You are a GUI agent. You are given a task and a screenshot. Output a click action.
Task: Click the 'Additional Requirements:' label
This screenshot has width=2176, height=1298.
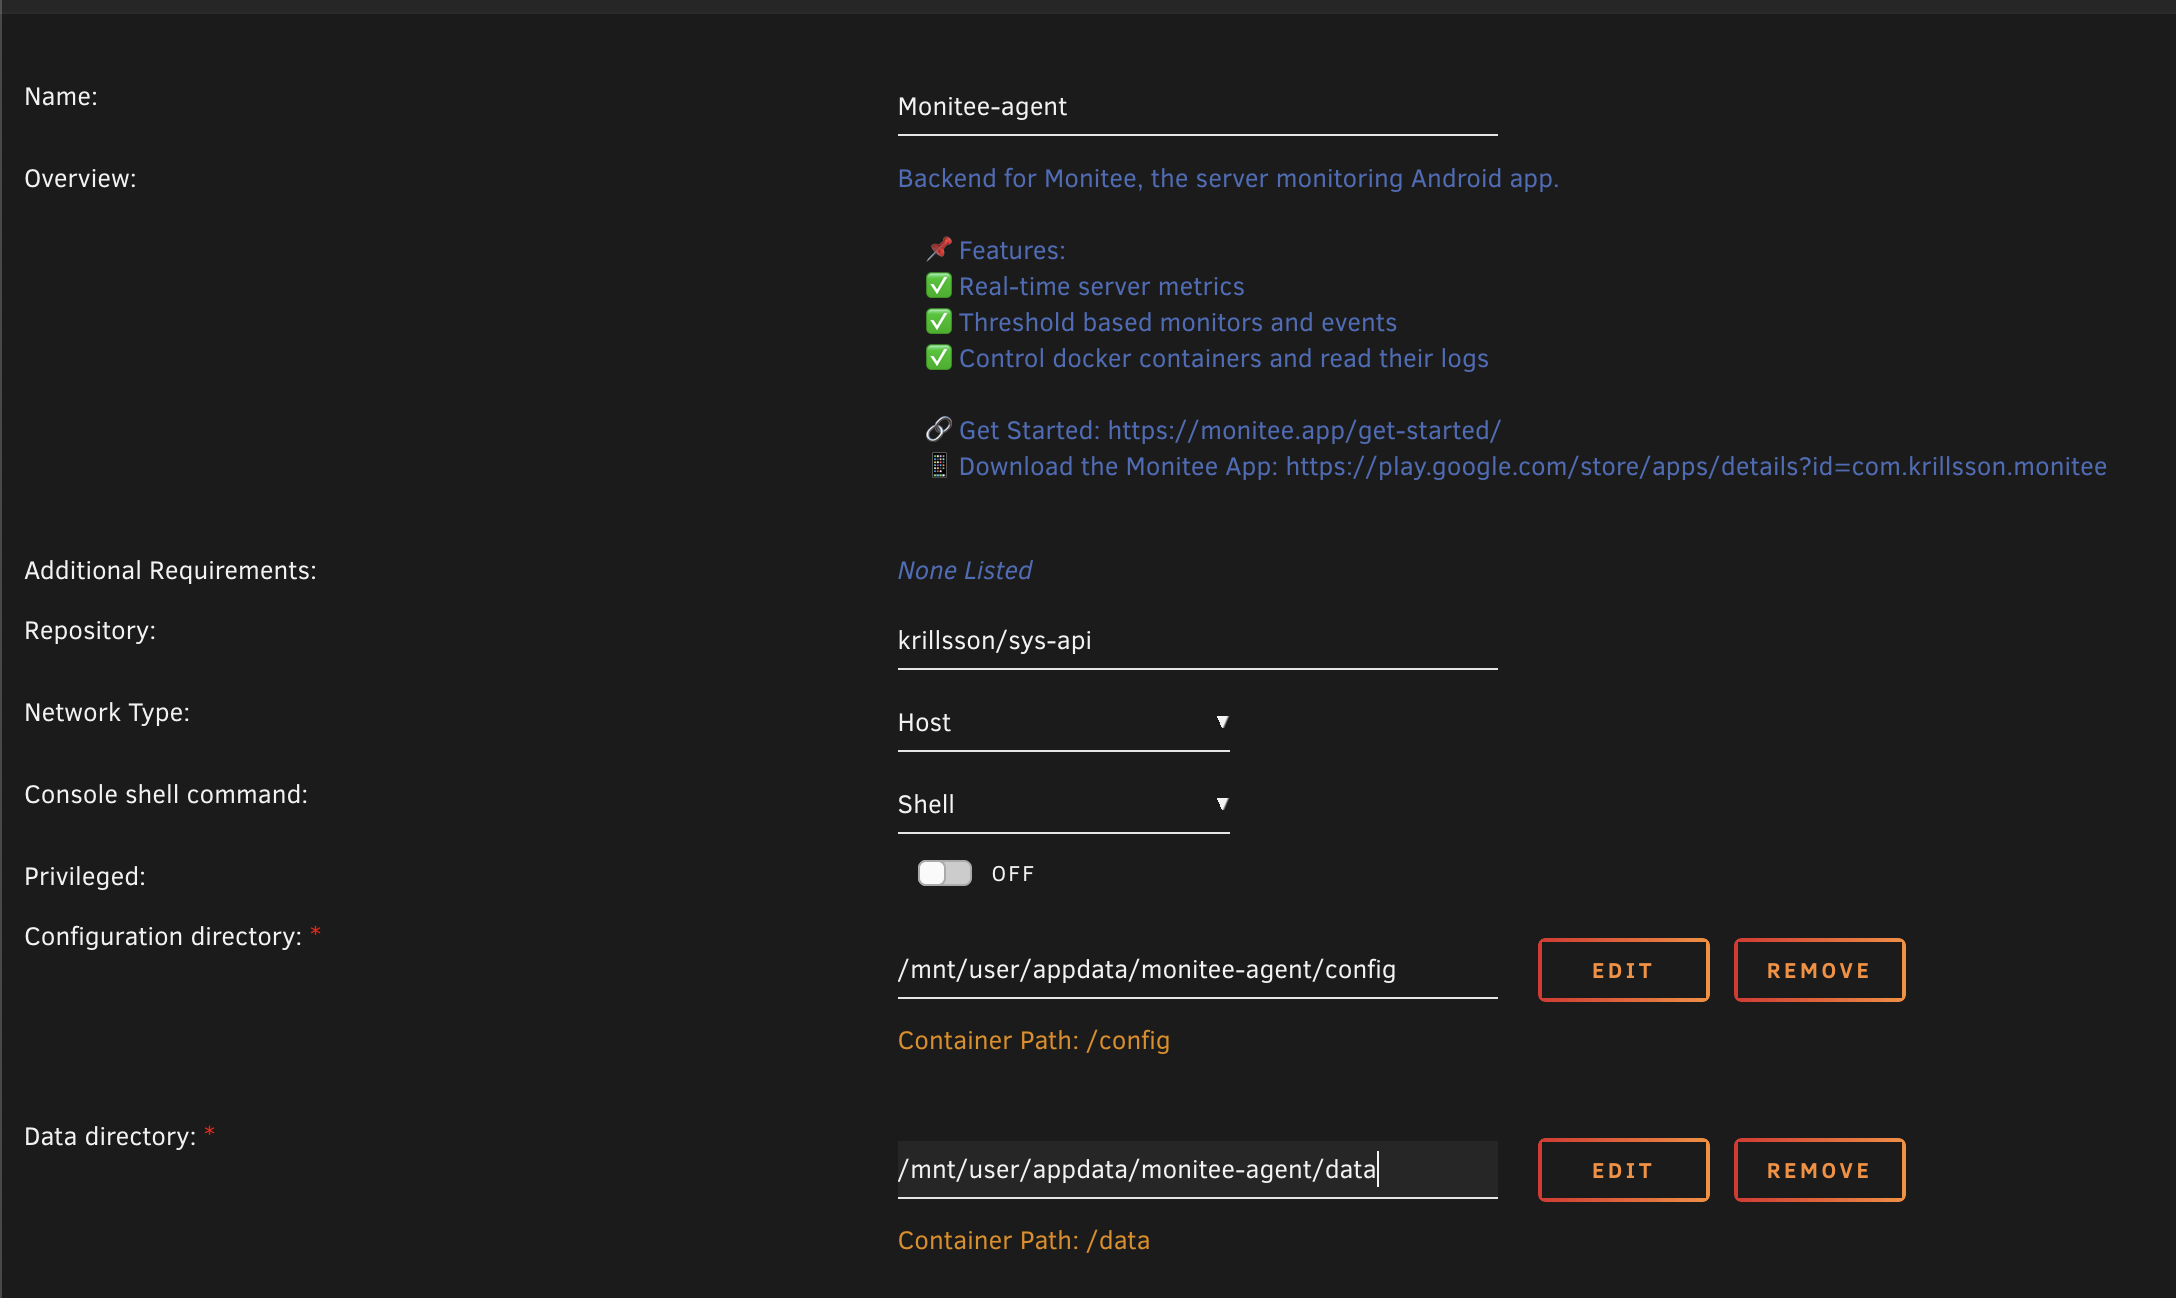[170, 571]
